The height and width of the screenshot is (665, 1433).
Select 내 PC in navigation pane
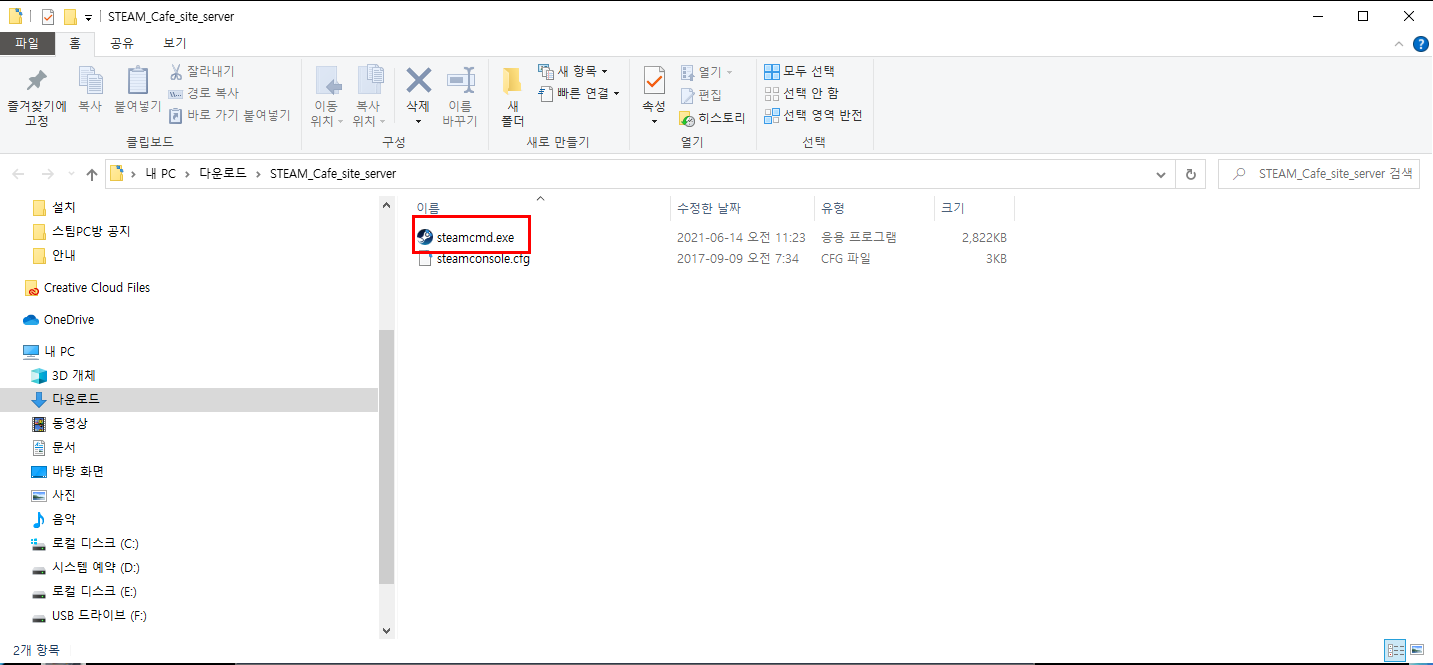click(x=48, y=351)
